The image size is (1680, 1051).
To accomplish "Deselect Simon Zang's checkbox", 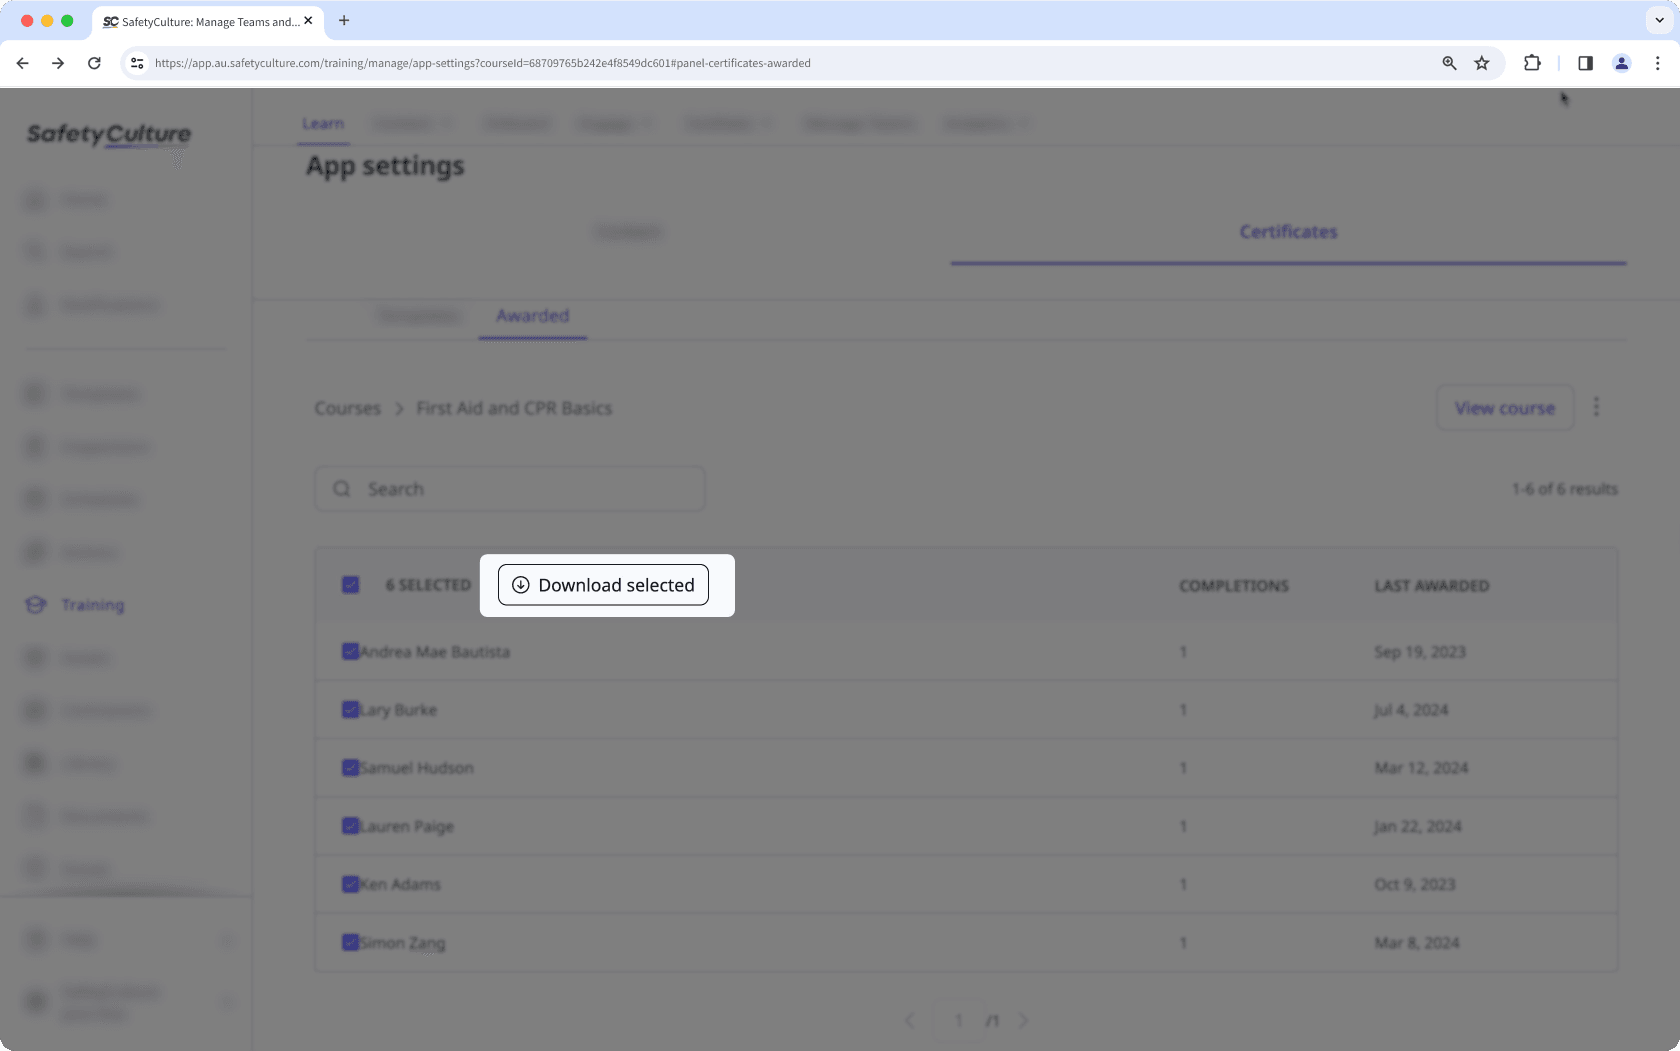I will point(350,941).
